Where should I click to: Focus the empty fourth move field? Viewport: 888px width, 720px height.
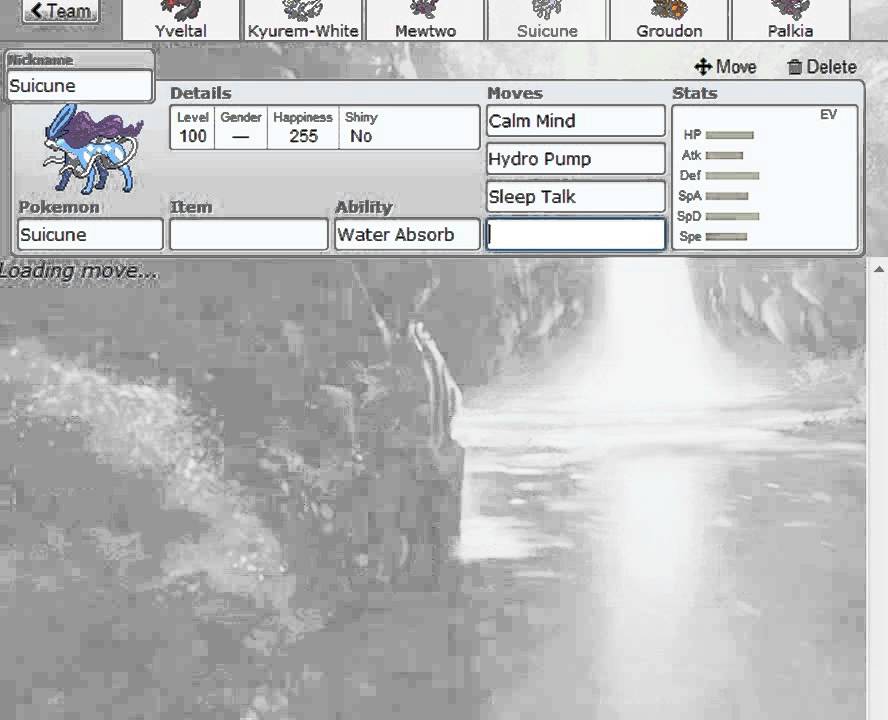coord(575,234)
